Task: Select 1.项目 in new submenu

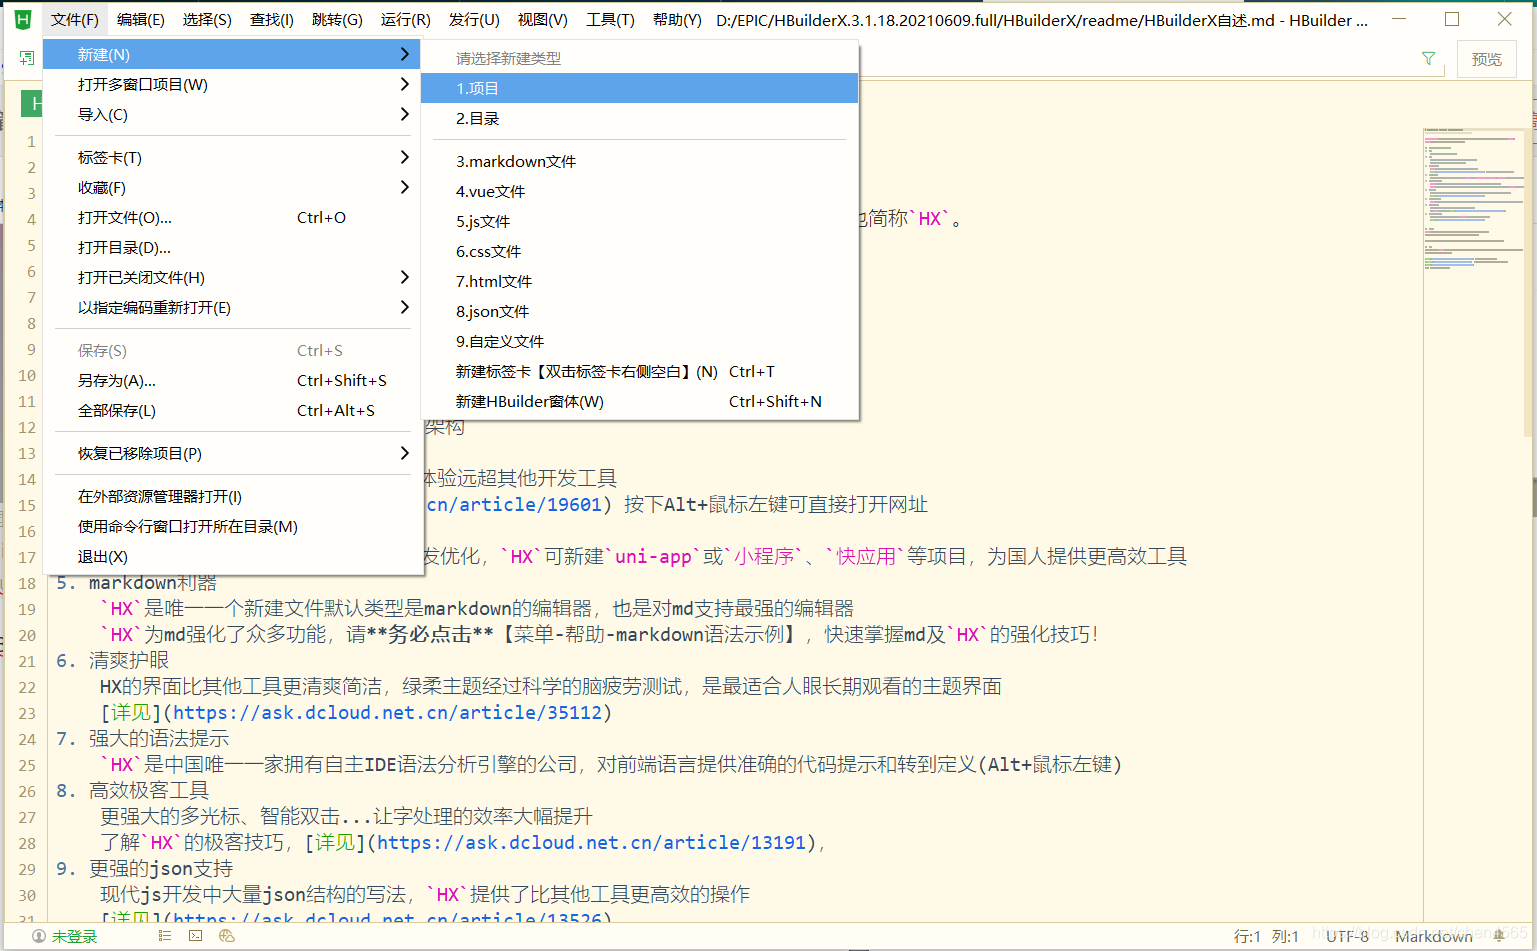Action: click(x=640, y=88)
